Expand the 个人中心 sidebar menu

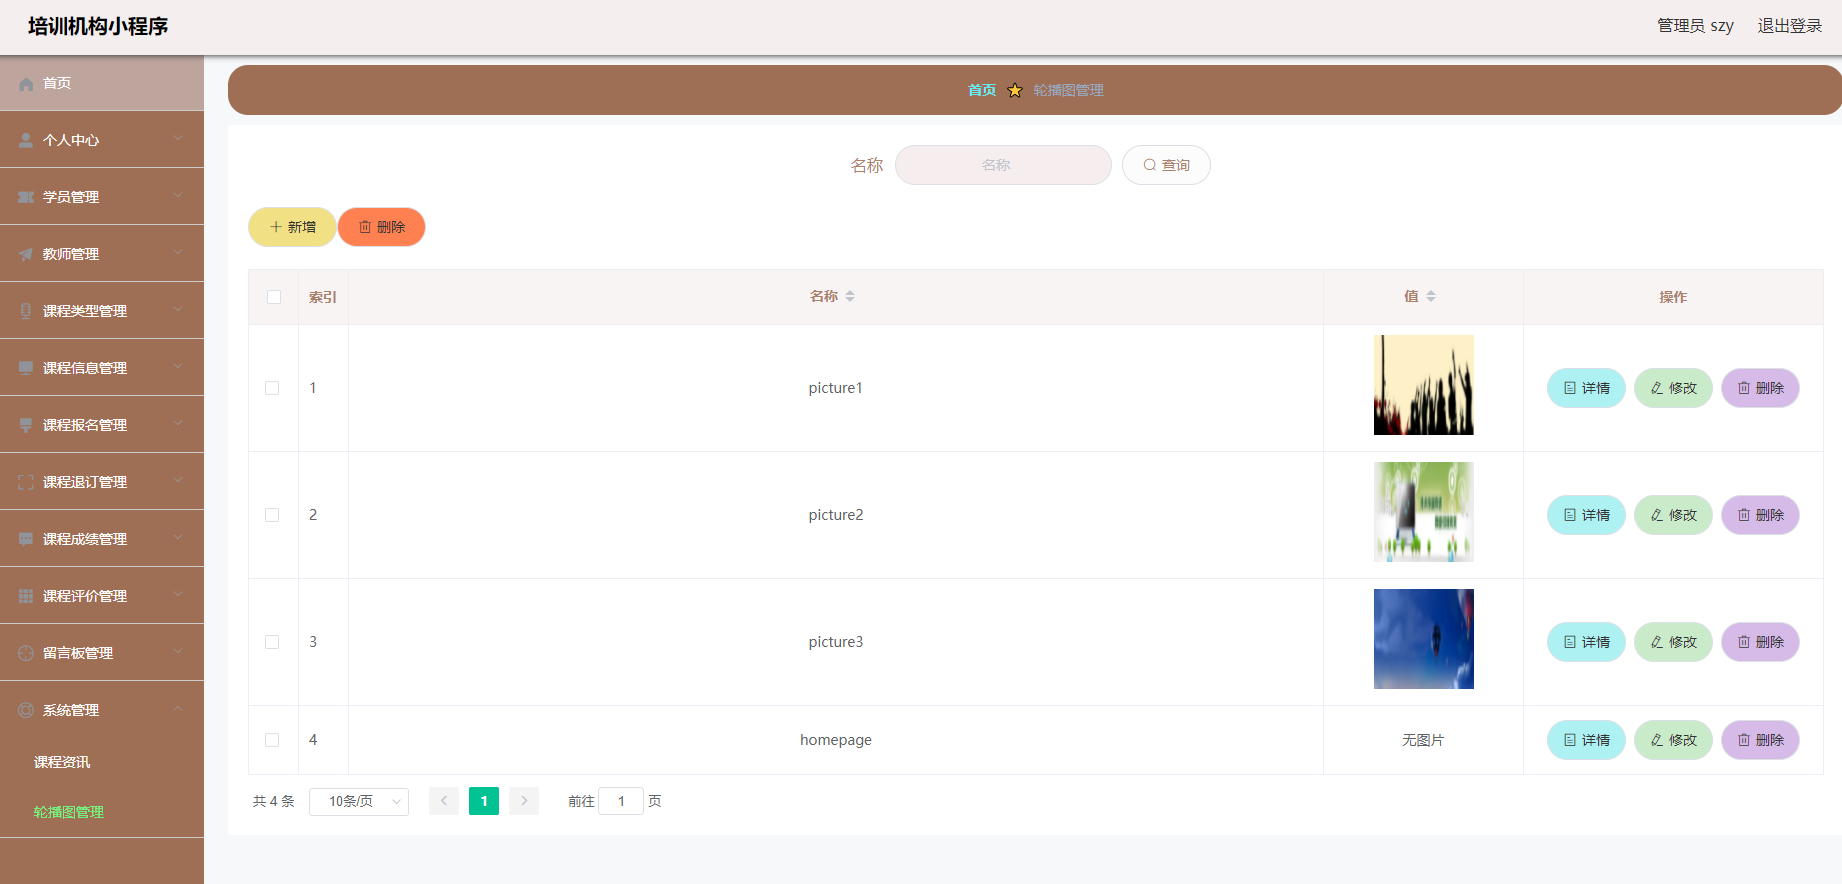coord(102,140)
